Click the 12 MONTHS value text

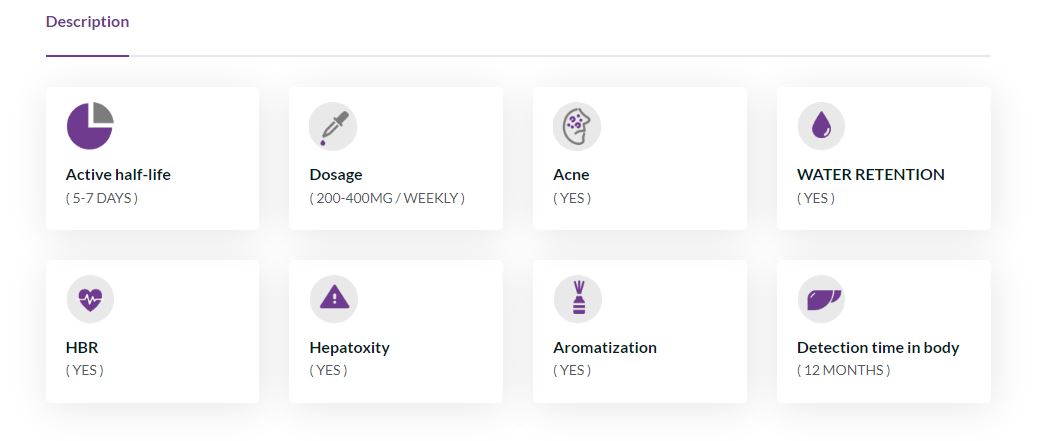843,370
